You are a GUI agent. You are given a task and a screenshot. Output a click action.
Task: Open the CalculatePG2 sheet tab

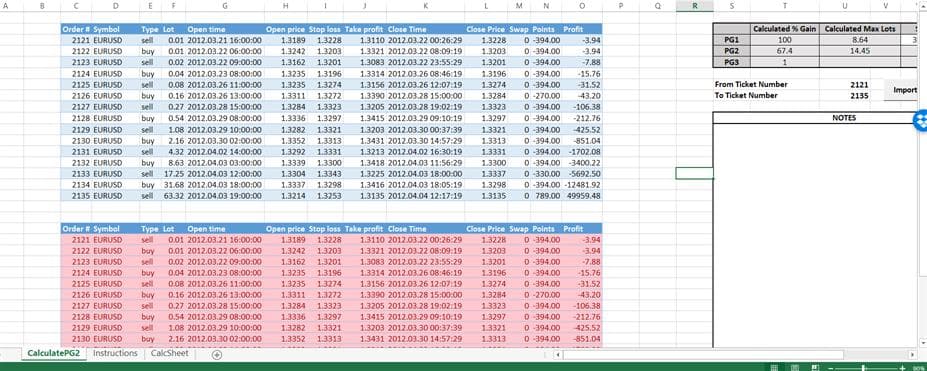click(x=54, y=353)
